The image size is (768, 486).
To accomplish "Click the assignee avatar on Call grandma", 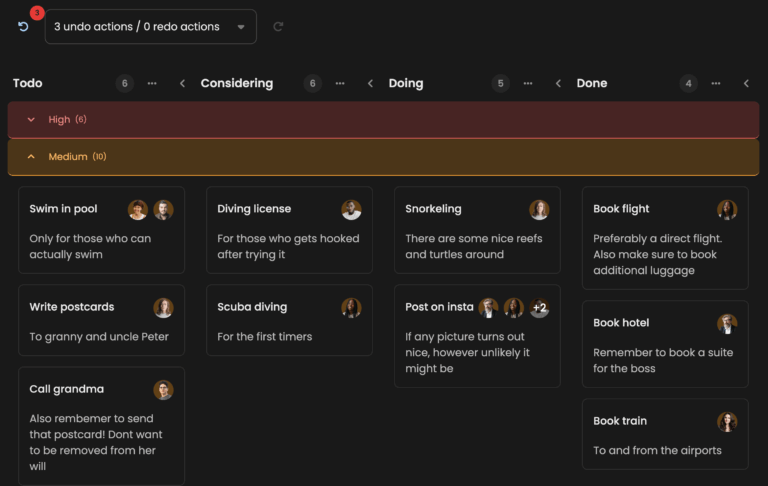I will (x=164, y=390).
